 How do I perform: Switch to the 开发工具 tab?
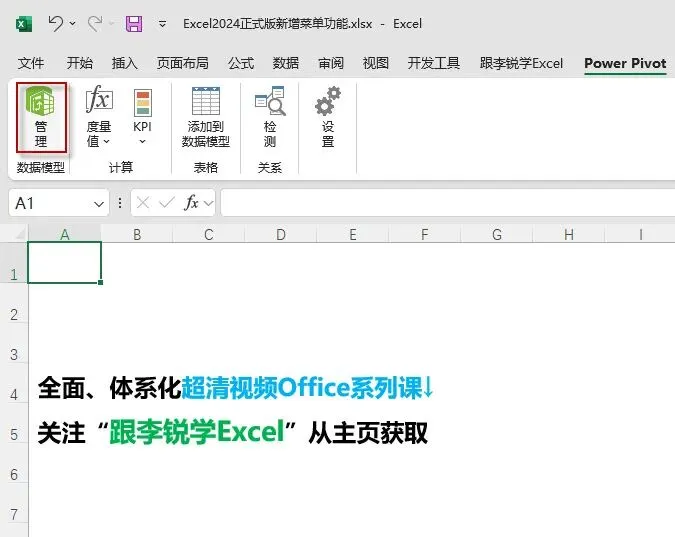(x=433, y=63)
